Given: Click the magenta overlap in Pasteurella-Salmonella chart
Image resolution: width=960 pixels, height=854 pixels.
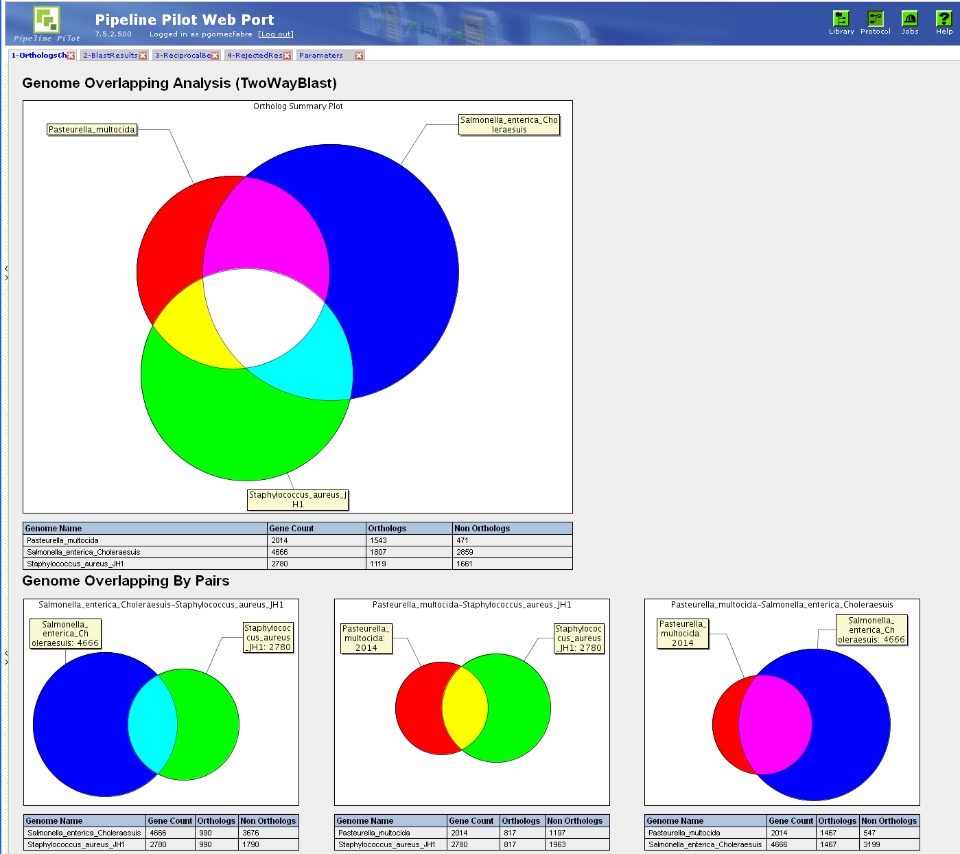Looking at the screenshot, I should coord(775,724).
